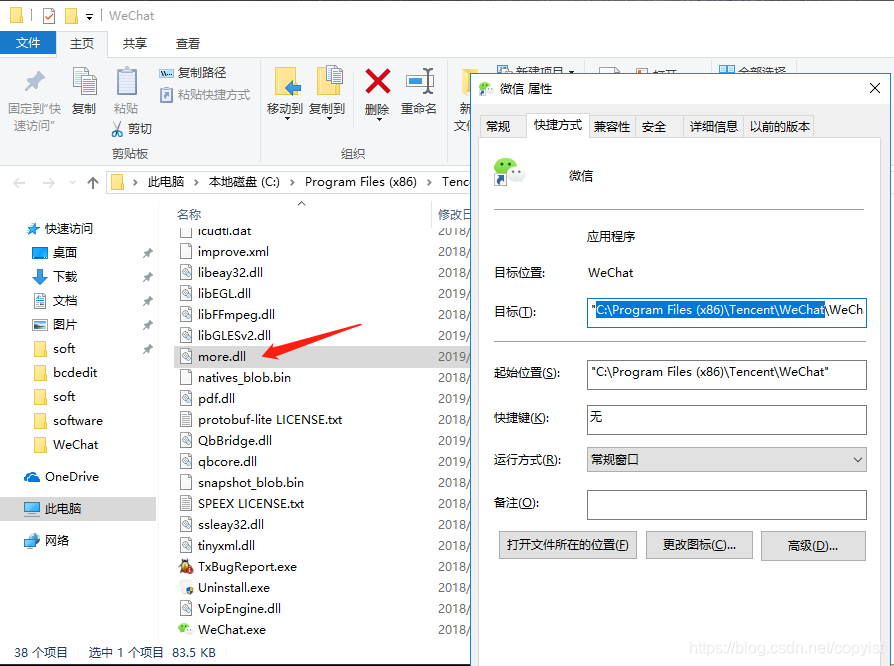The image size is (894, 666).
Task: Select VoipEngine.dll in the file list
Action: pos(239,609)
